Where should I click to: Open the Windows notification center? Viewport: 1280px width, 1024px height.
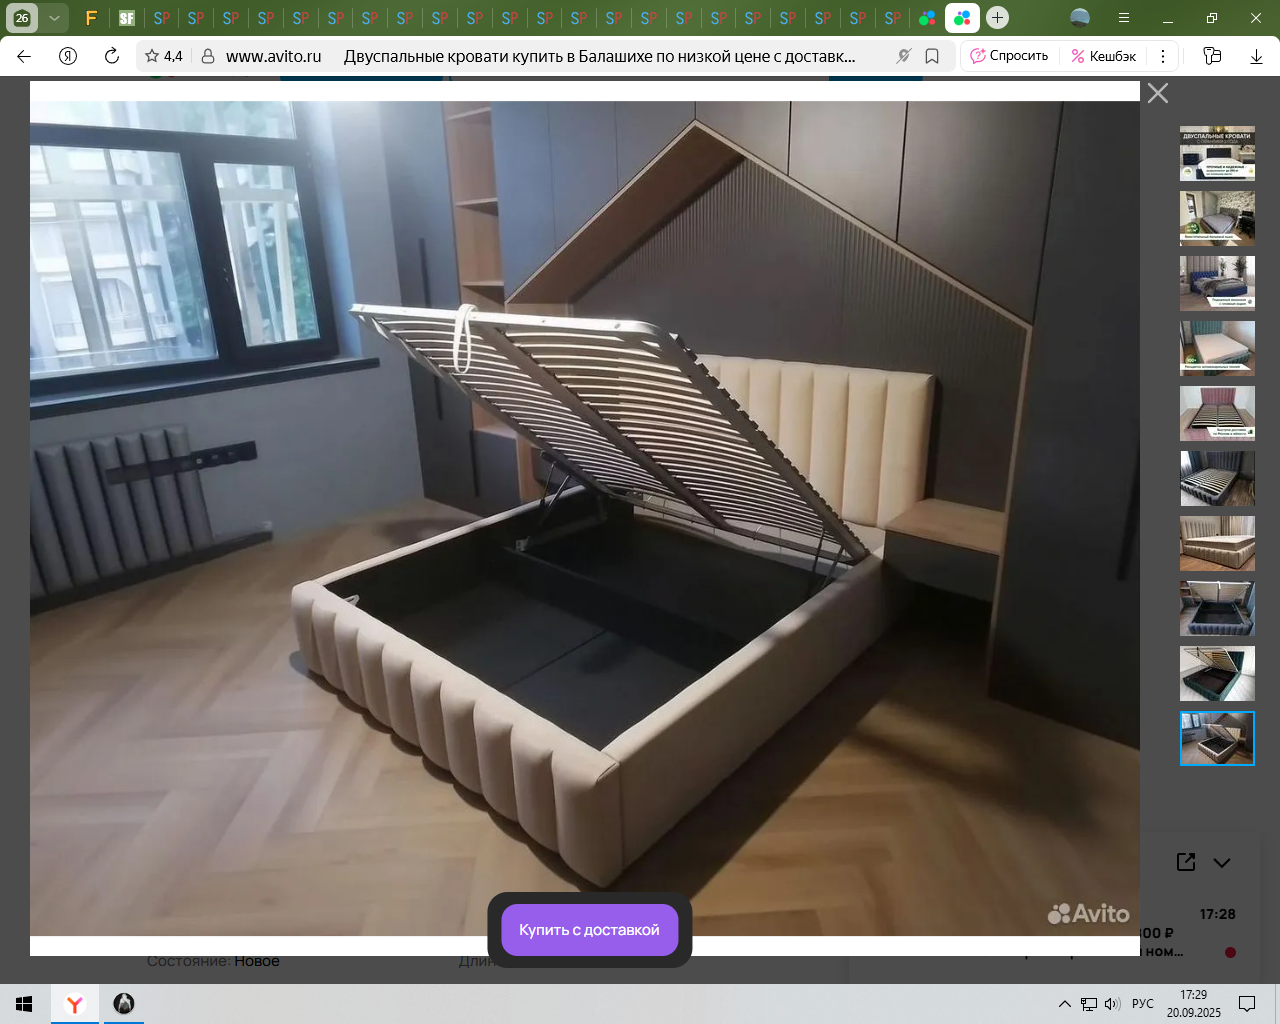pyautogui.click(x=1247, y=1004)
